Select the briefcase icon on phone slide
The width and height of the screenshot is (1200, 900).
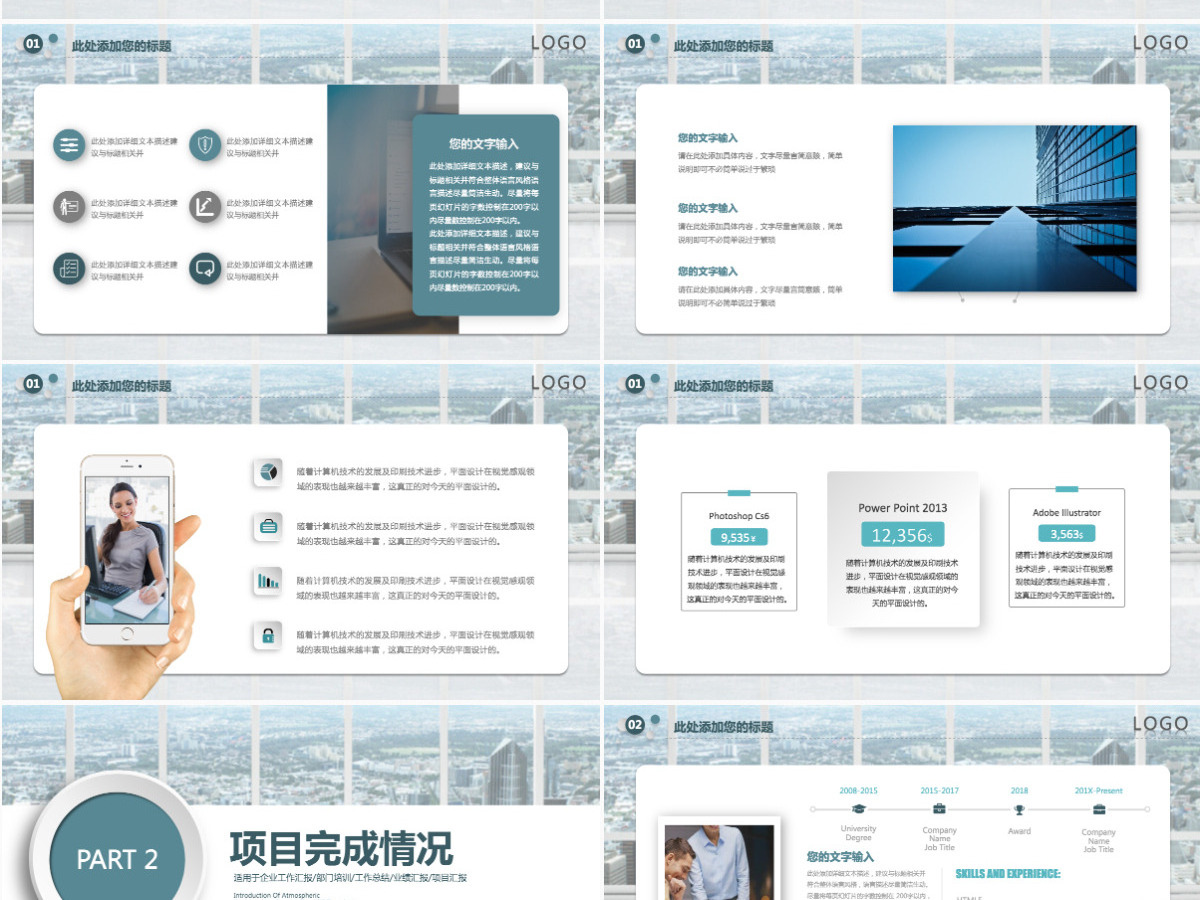(268, 527)
